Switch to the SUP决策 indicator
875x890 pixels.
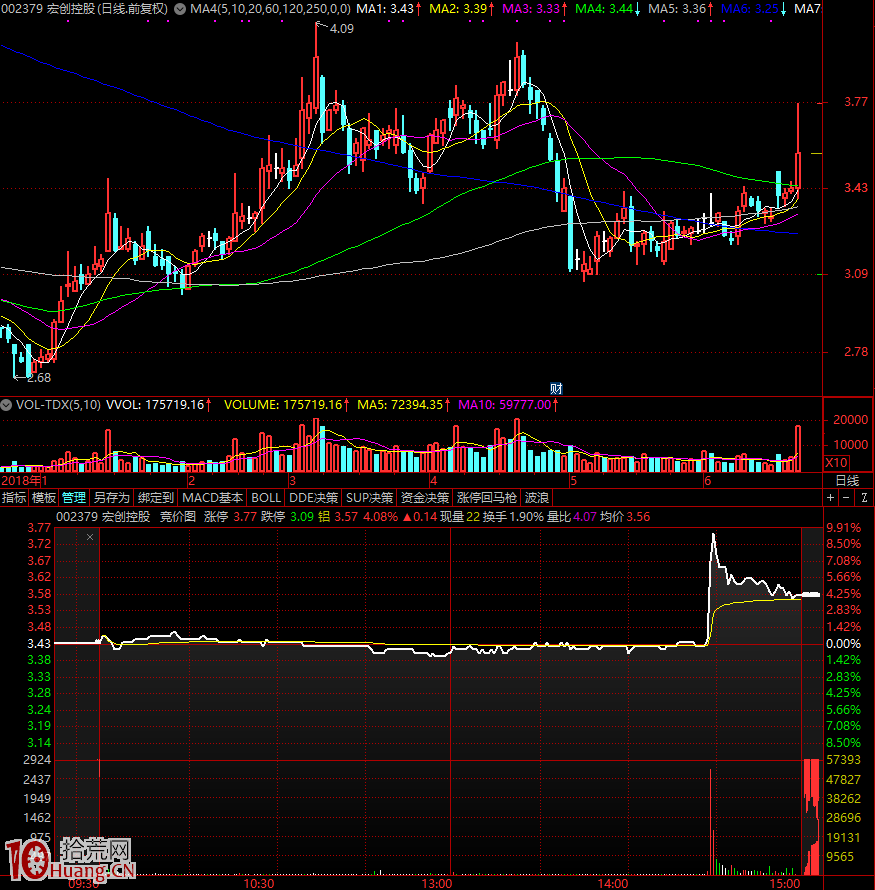pyautogui.click(x=369, y=498)
